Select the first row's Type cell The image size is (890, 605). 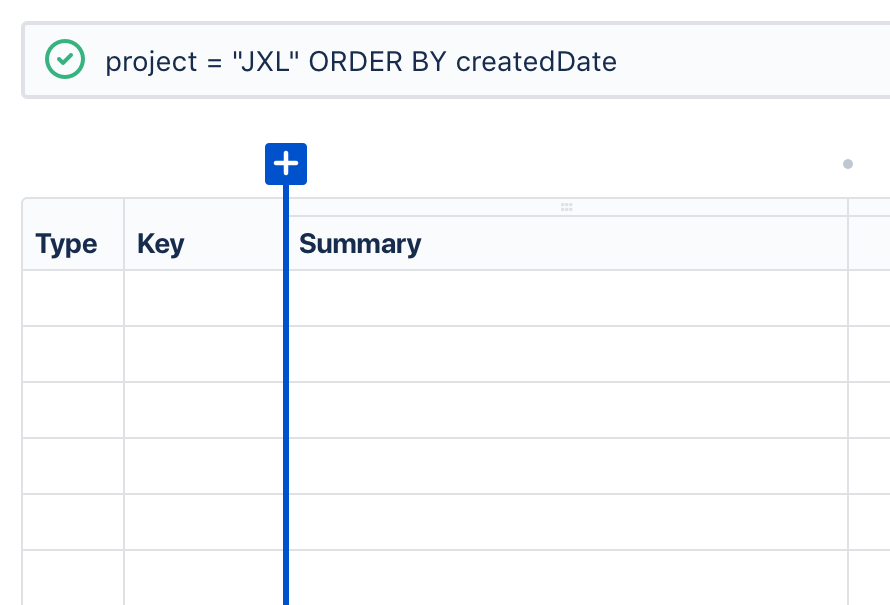click(73, 299)
